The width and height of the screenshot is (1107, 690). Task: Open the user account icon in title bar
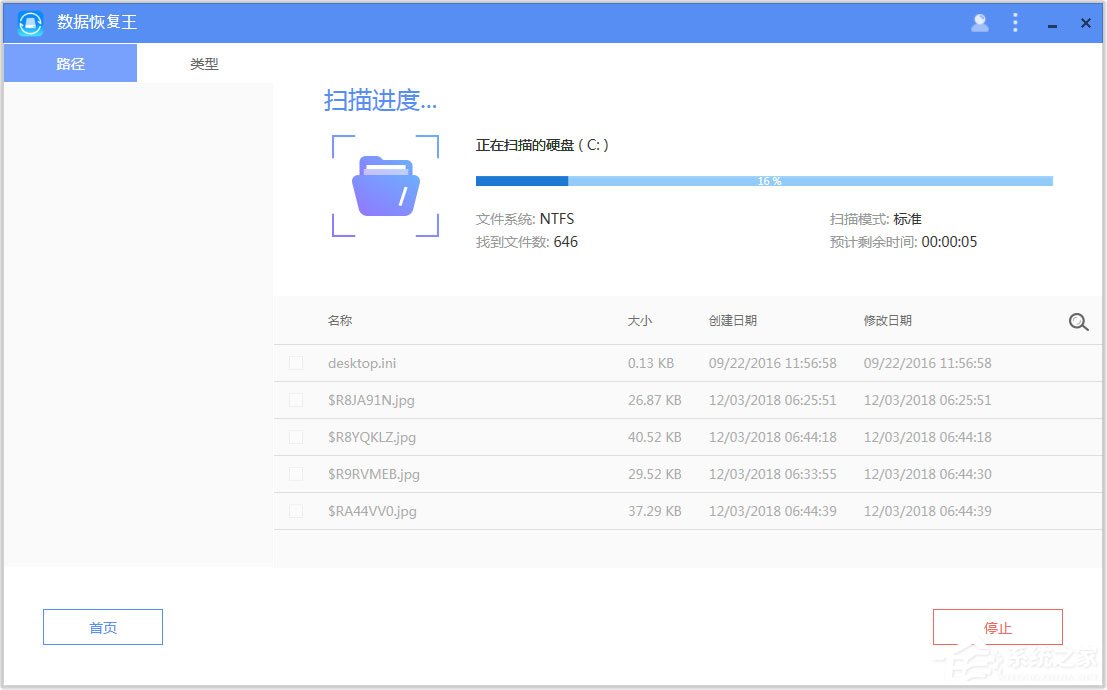point(979,22)
